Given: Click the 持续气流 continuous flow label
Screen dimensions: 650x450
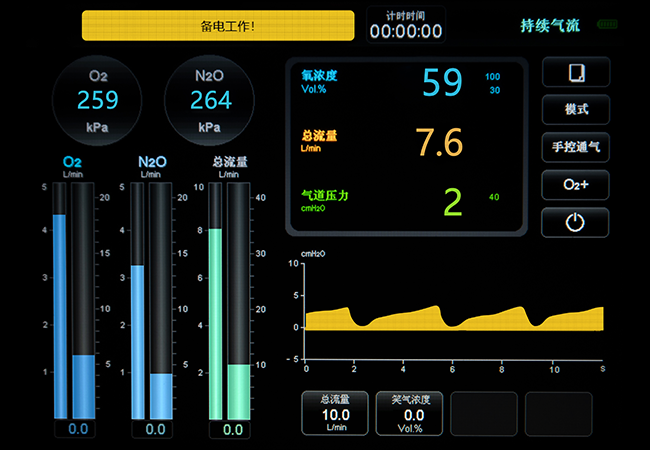Looking at the screenshot, I should (550, 25).
